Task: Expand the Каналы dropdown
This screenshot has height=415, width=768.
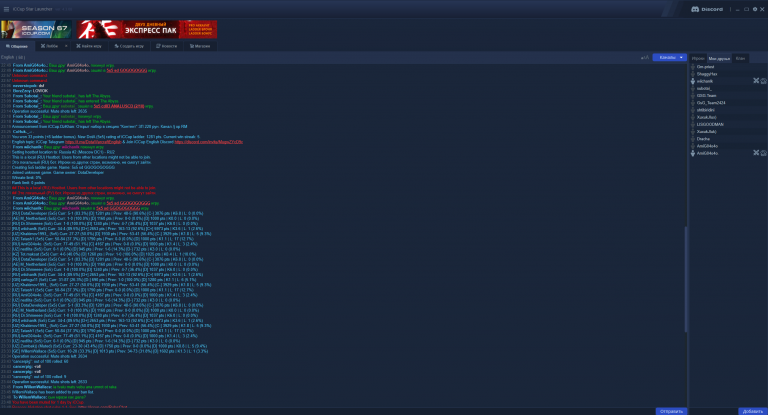Action: [x=670, y=58]
